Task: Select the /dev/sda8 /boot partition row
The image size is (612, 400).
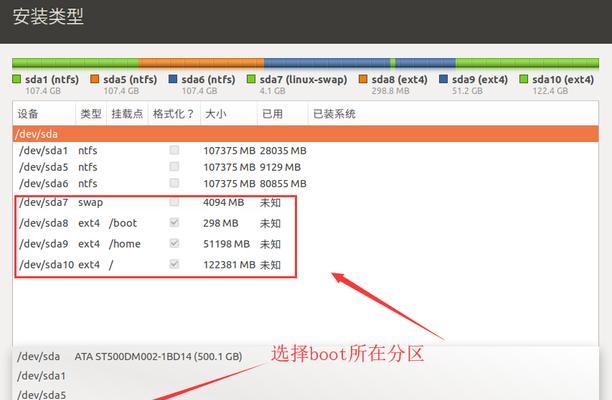Action: click(305, 223)
